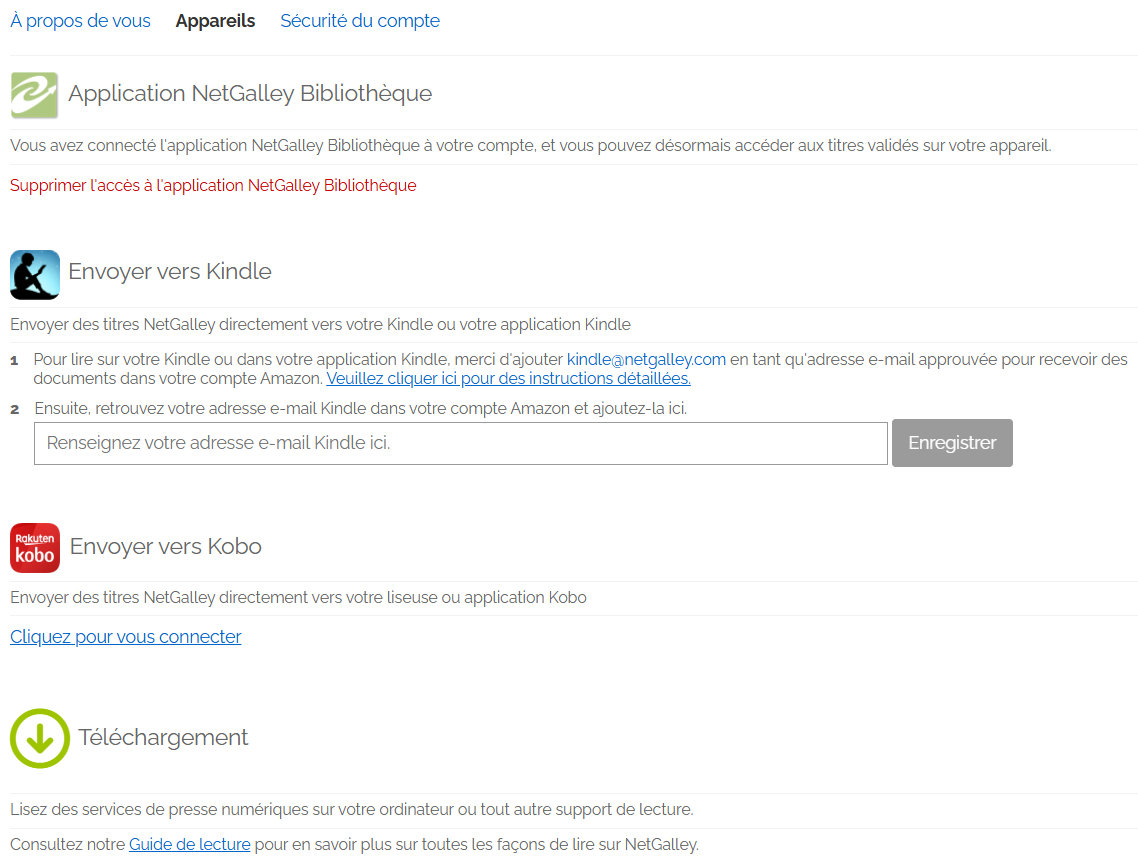Select the Appareils tab
1138x866 pixels.
pyautogui.click(x=215, y=21)
